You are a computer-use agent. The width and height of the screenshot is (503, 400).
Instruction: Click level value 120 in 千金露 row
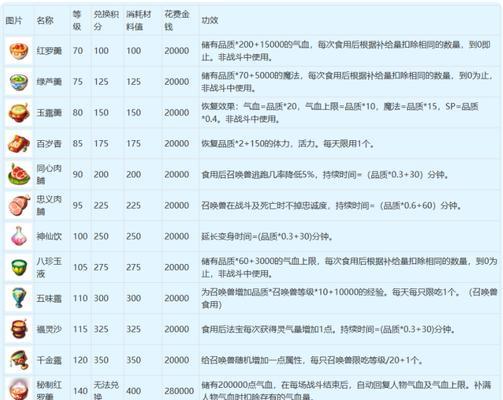coord(80,360)
